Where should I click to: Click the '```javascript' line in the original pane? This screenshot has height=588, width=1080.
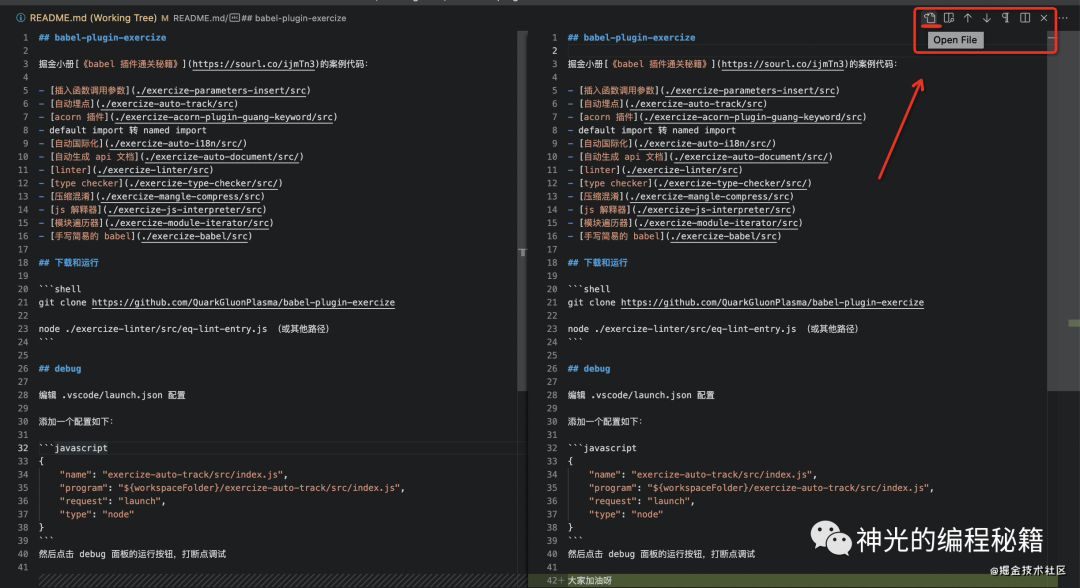point(73,448)
